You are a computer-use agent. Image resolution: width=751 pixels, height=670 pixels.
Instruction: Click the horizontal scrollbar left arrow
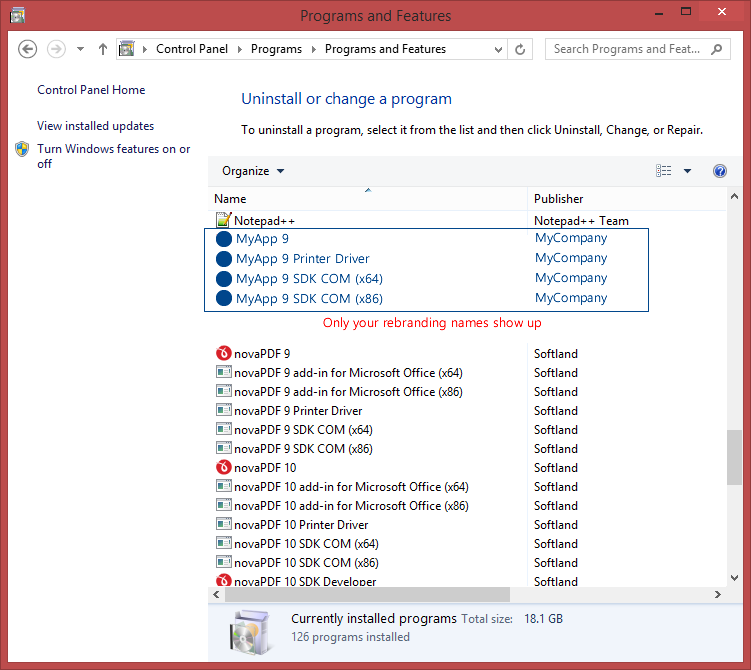coord(216,595)
